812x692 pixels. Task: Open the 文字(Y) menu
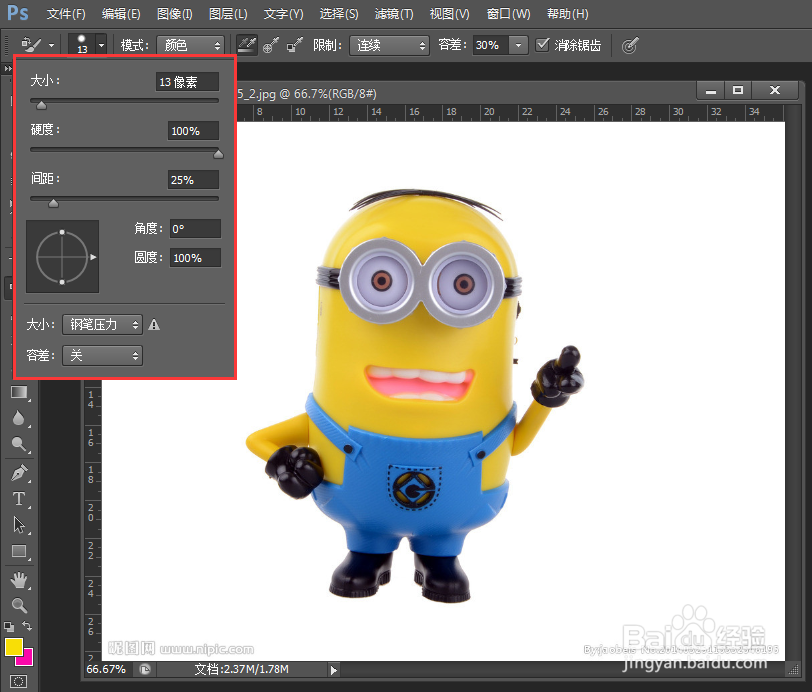click(283, 14)
